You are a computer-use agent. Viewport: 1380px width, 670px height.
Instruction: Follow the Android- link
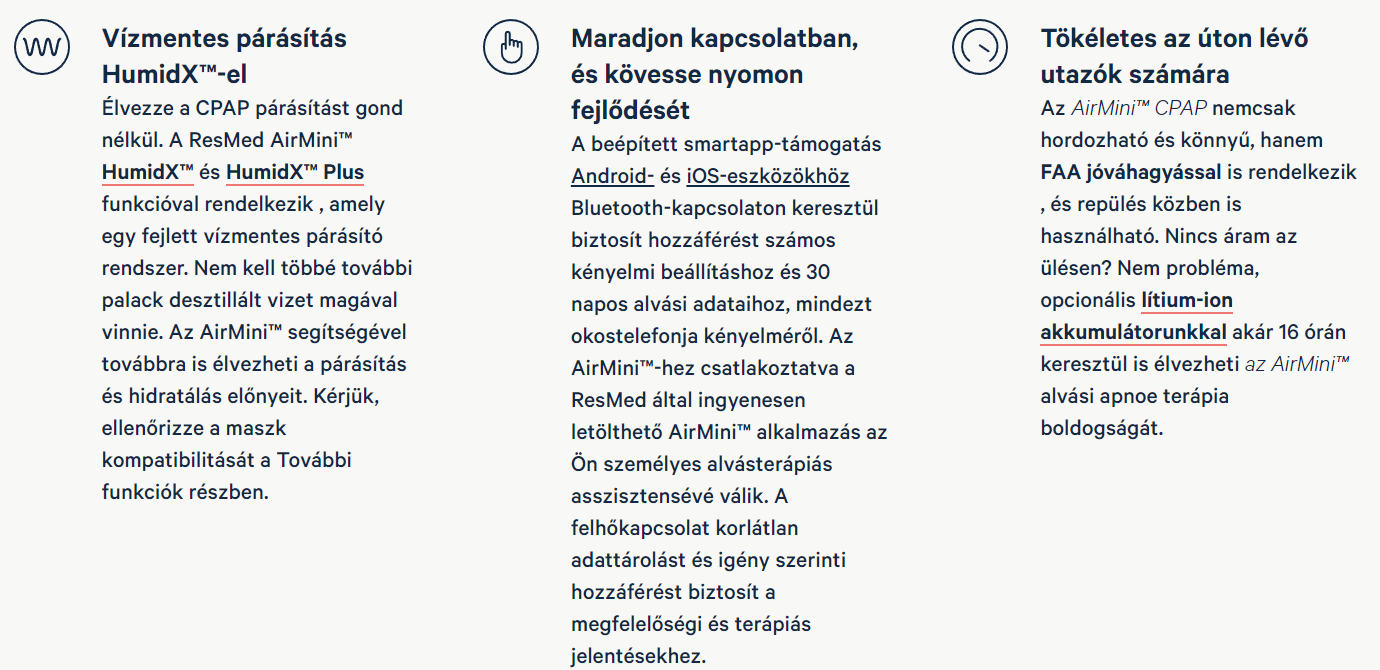pyautogui.click(x=612, y=177)
